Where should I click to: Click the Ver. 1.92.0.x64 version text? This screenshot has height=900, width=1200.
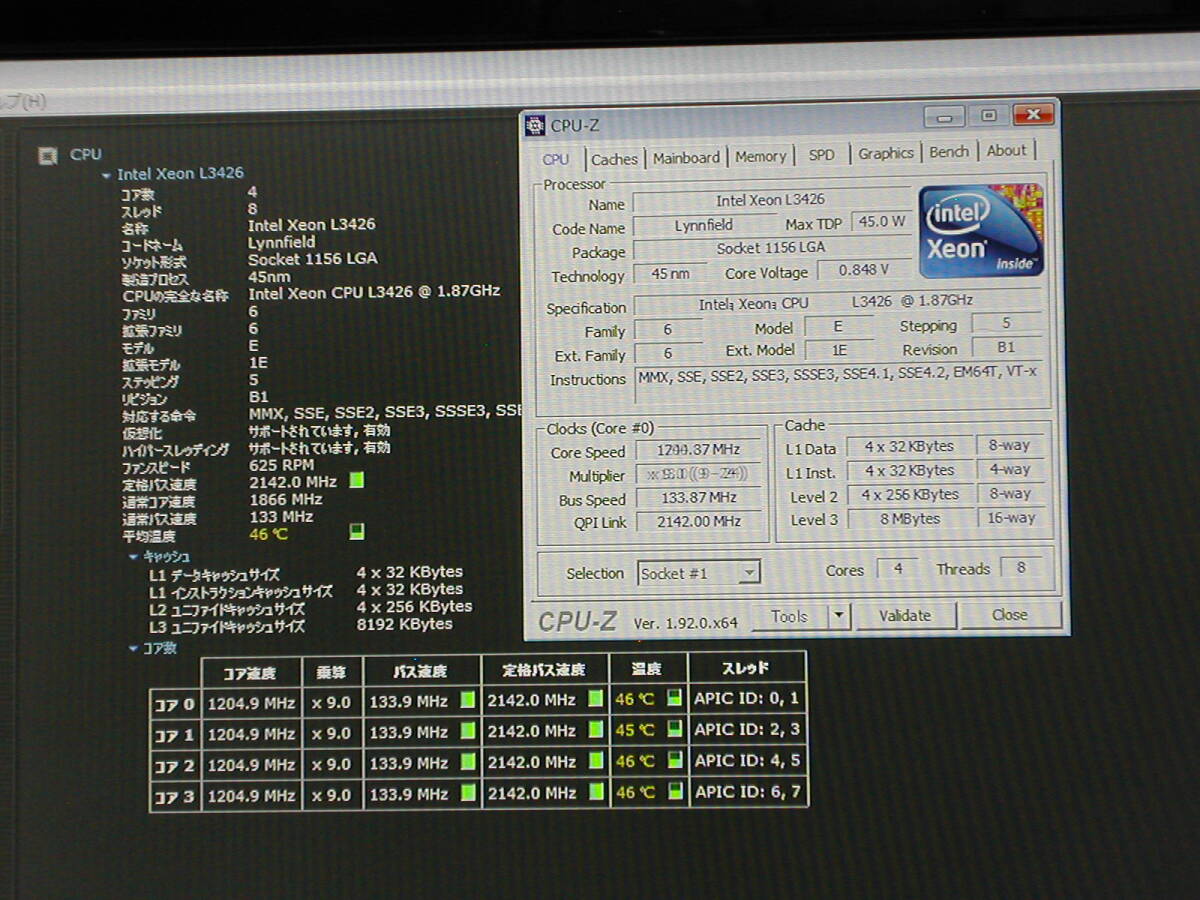[686, 623]
